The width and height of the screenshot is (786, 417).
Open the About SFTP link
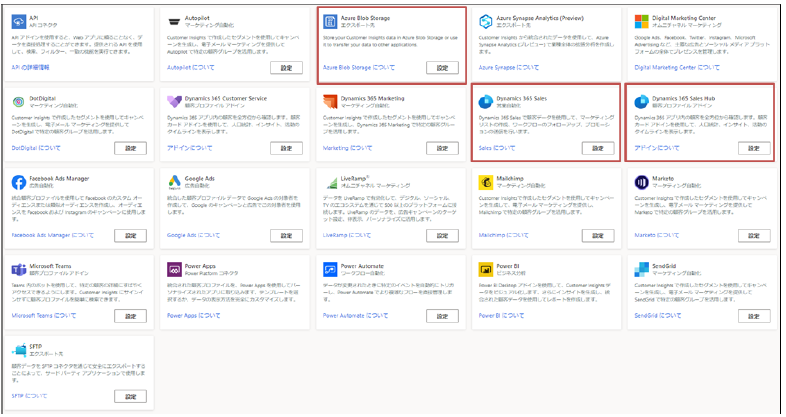[29, 396]
